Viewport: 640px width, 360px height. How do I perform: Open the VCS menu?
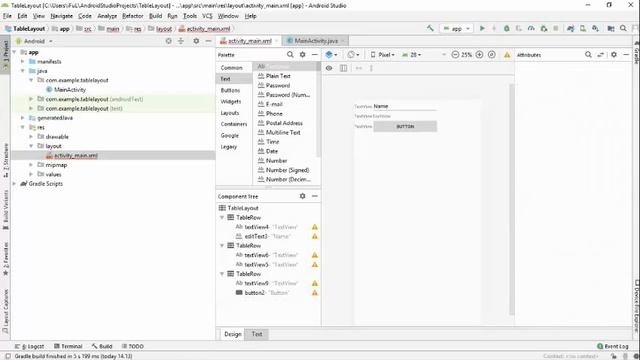[207, 16]
